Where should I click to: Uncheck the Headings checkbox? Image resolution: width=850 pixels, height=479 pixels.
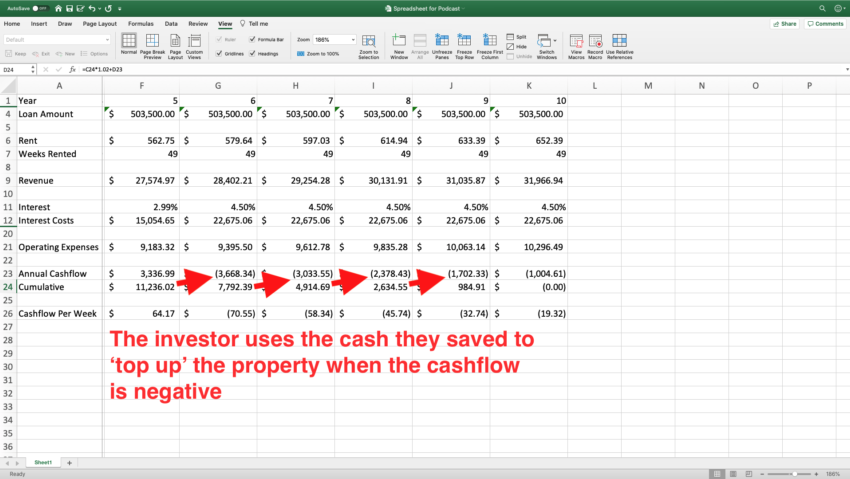coord(252,53)
